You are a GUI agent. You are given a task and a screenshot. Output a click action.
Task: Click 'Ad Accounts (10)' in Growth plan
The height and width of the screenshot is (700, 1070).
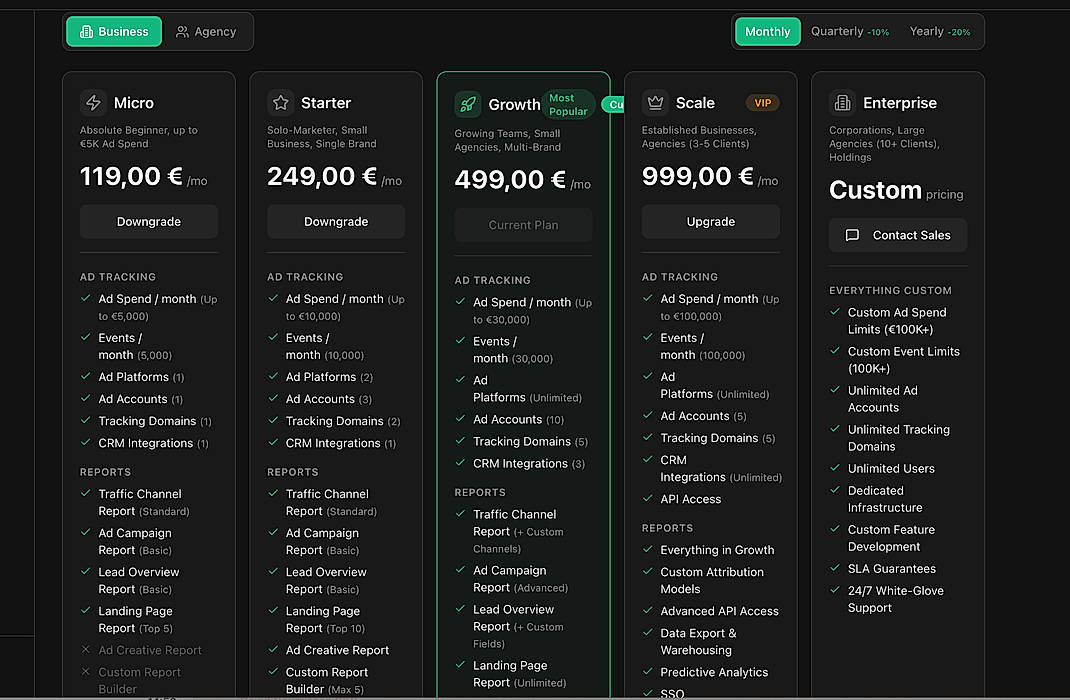tap(518, 420)
